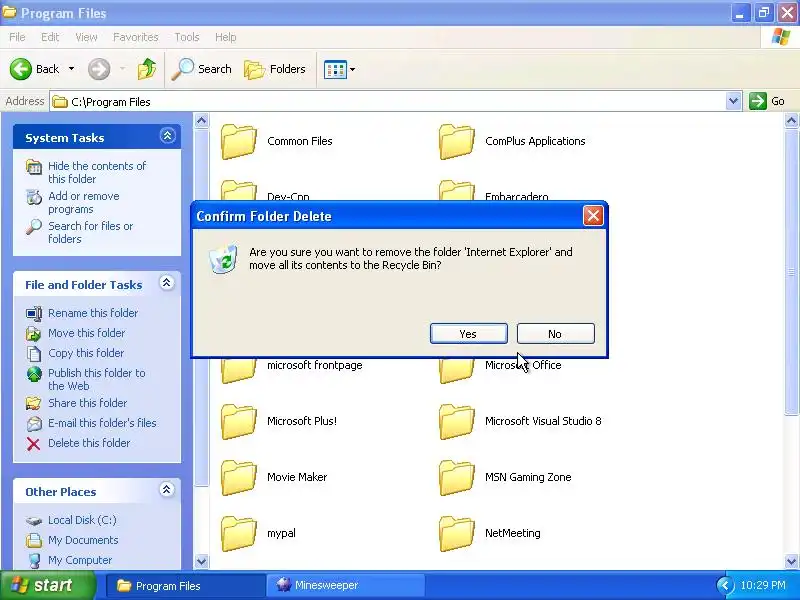Click Delete this folder link
The width and height of the screenshot is (800, 600).
point(89,442)
